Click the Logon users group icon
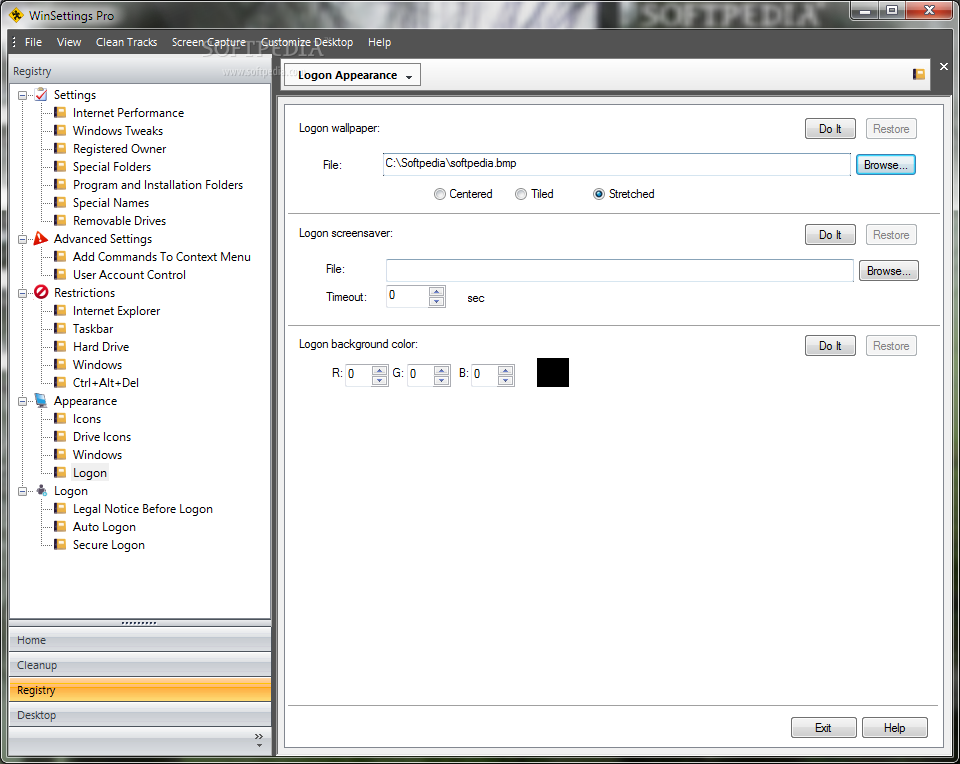The image size is (960, 764). point(41,490)
